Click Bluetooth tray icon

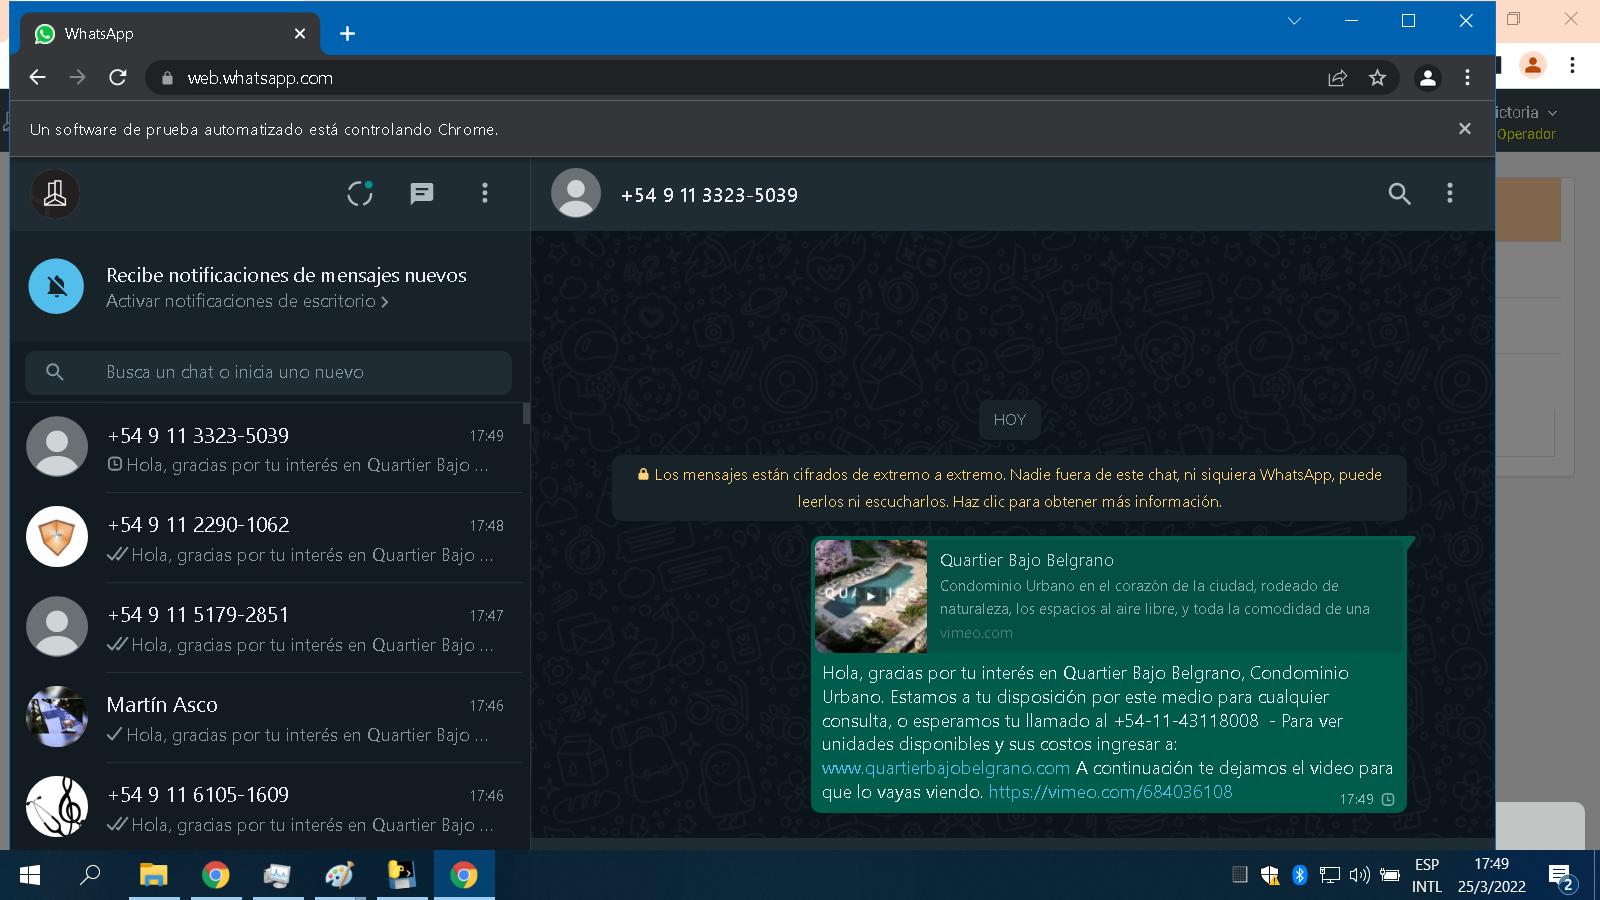1299,875
